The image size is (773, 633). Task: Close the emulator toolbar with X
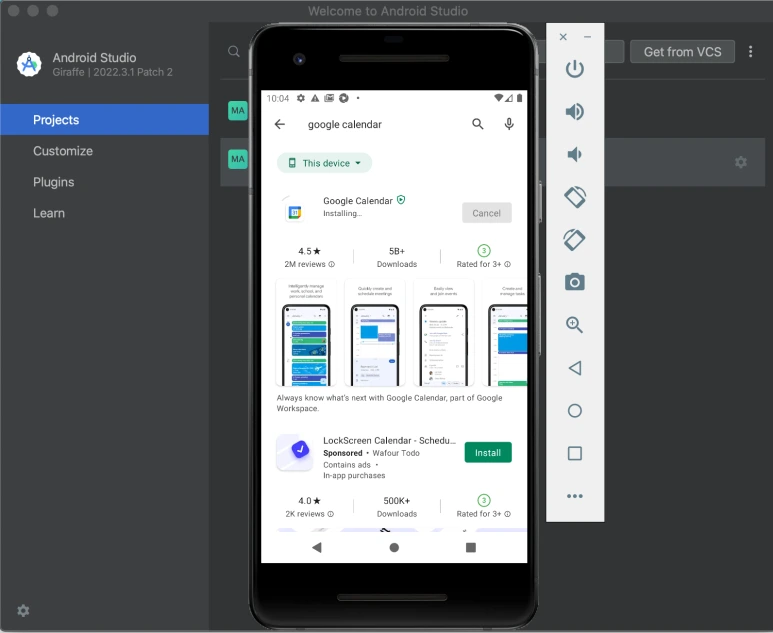563,36
